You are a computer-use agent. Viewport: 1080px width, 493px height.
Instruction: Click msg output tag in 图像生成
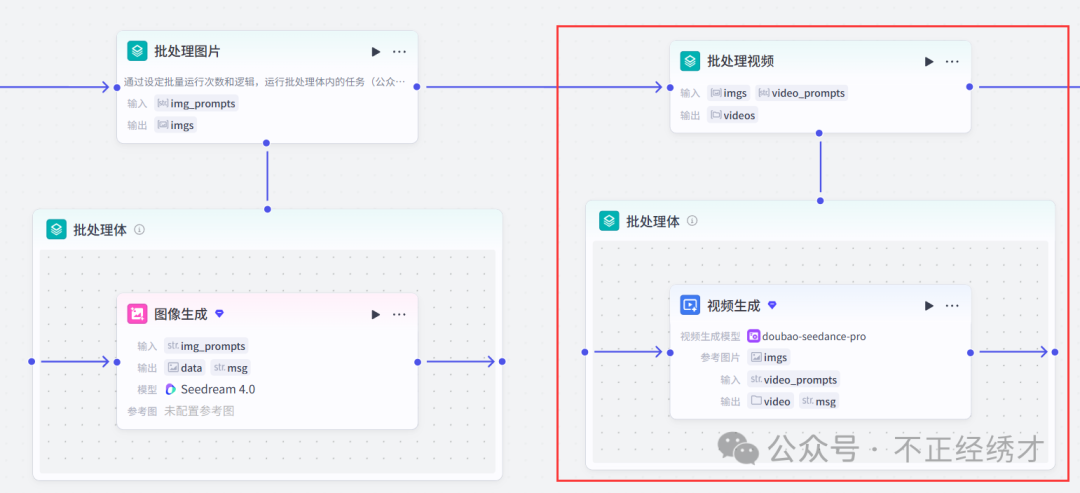tap(230, 368)
